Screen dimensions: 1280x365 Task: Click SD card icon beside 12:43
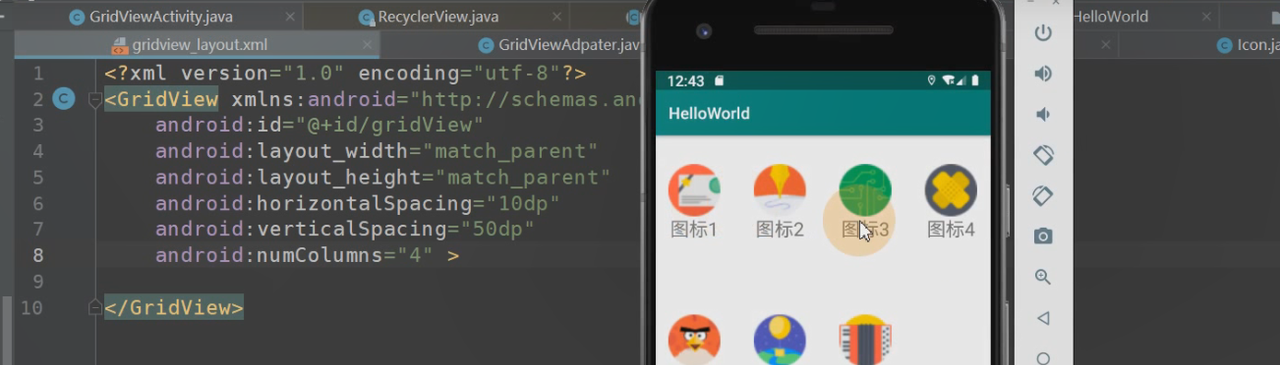719,80
